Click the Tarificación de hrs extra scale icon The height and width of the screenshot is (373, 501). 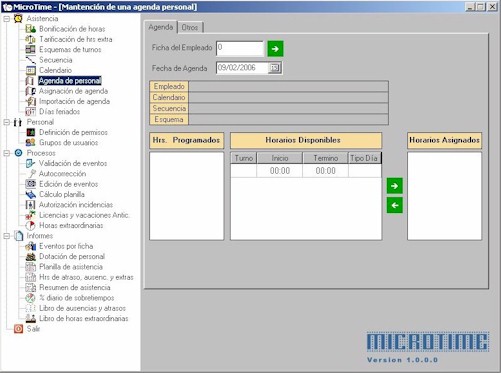pos(31,39)
